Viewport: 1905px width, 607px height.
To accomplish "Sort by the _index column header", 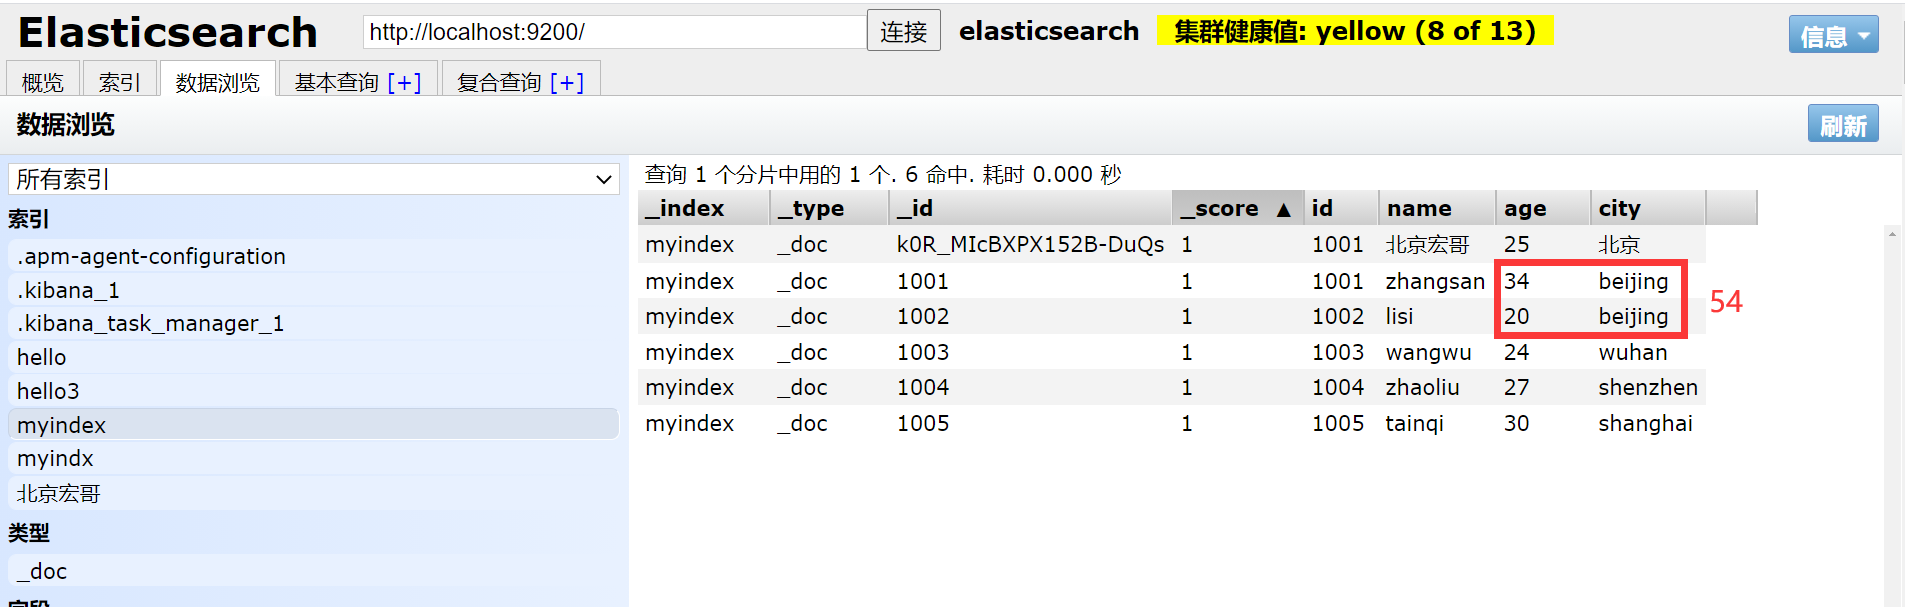I will [x=704, y=208].
